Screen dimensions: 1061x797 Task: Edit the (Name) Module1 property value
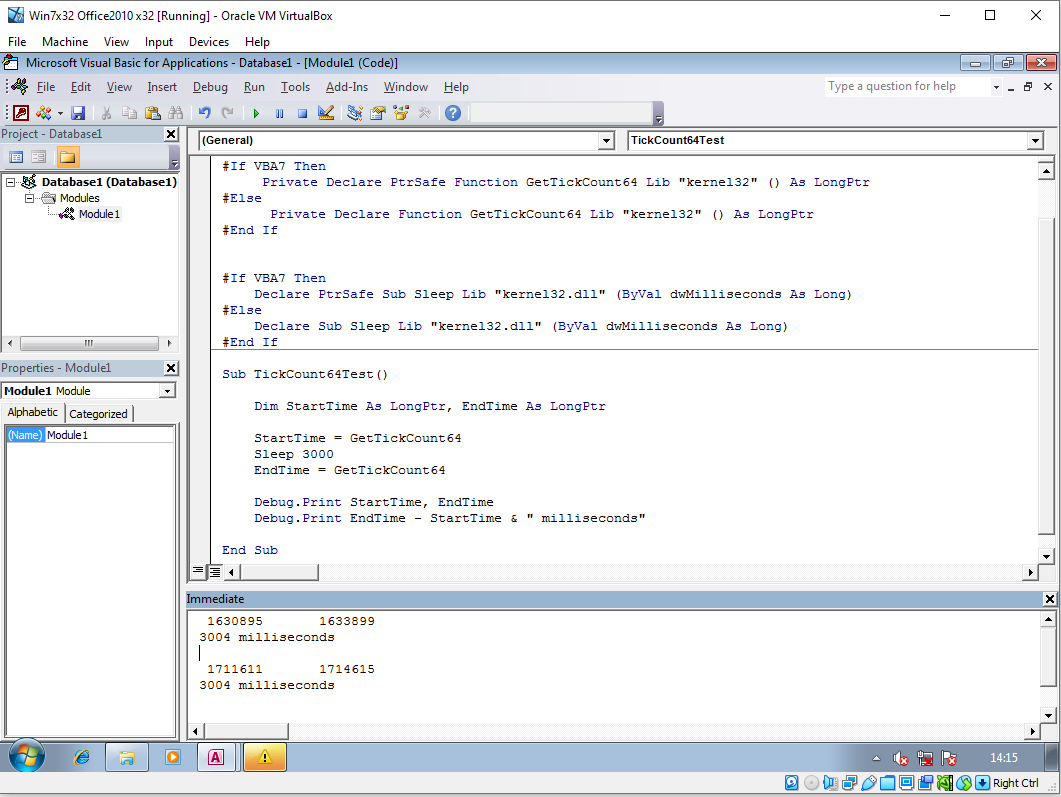pos(109,435)
